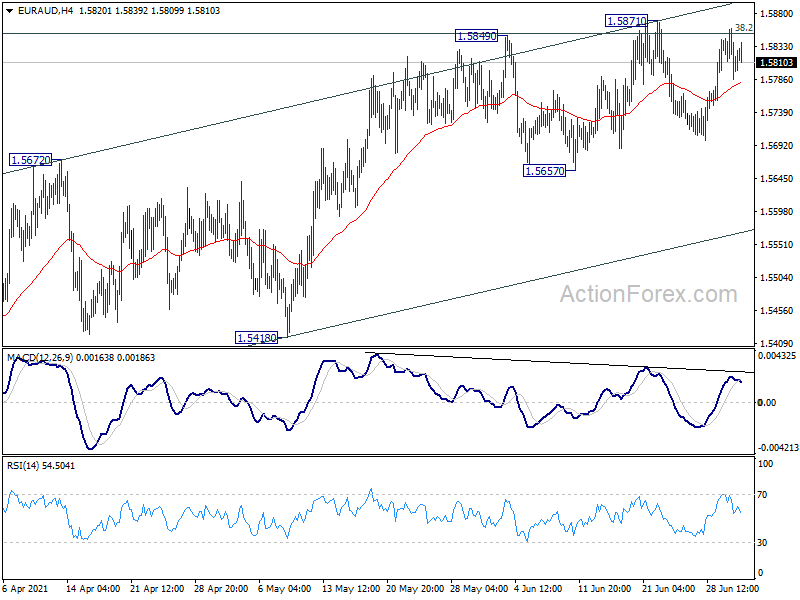Select the 1.58710 high price label
This screenshot has height=600, width=800.
[x=626, y=21]
